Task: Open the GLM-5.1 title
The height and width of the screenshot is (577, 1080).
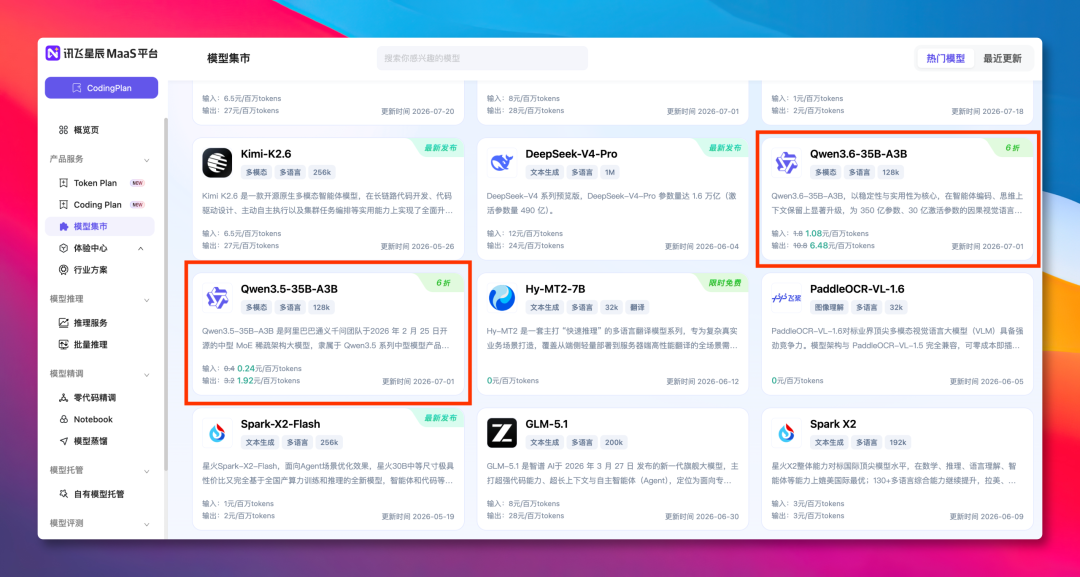Action: 547,424
